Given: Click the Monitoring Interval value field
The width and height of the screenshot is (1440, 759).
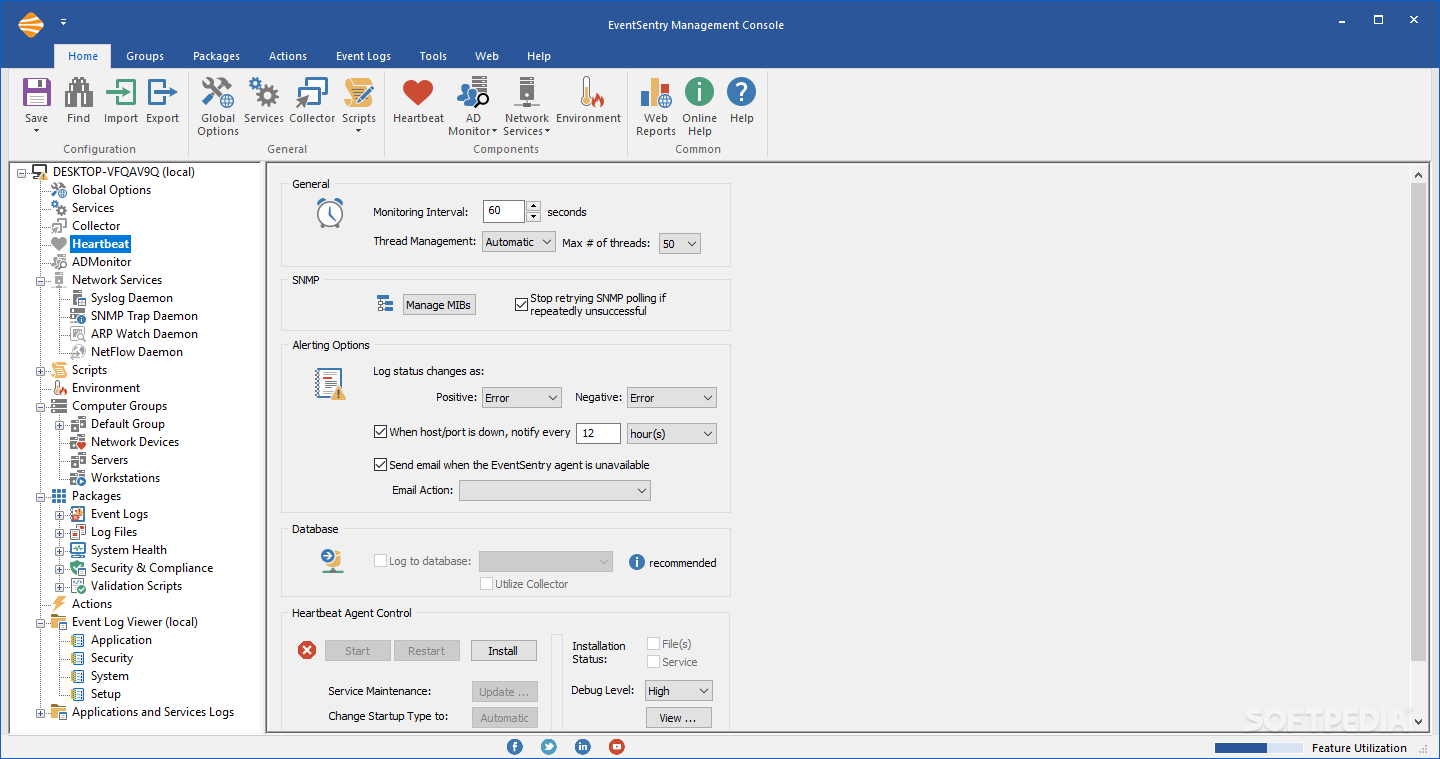Looking at the screenshot, I should (504, 211).
